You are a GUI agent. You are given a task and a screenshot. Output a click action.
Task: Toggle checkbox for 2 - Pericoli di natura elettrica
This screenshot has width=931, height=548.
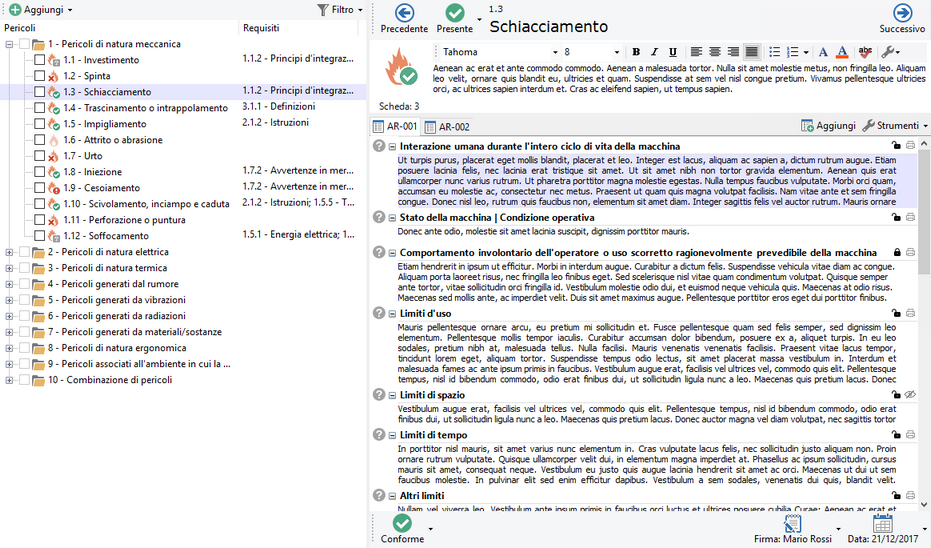click(x=23, y=252)
